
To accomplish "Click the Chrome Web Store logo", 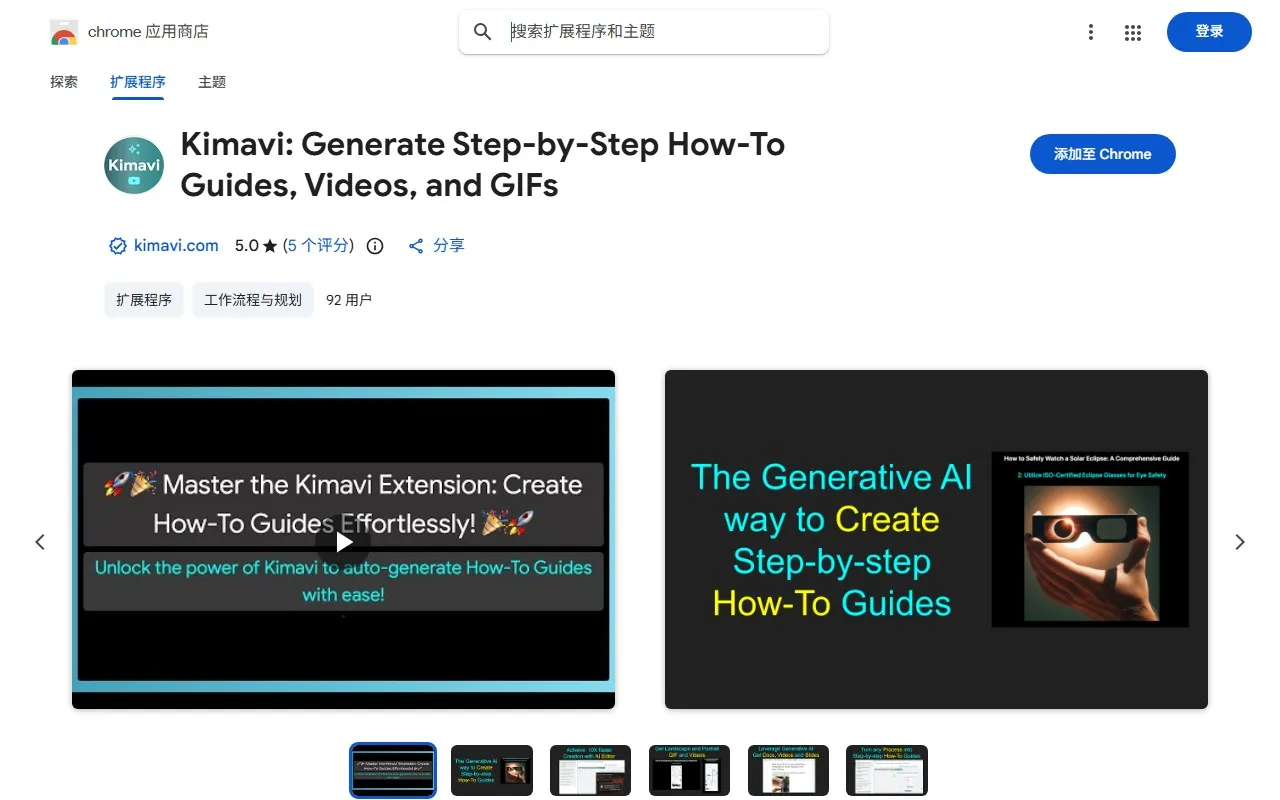I will tap(64, 31).
